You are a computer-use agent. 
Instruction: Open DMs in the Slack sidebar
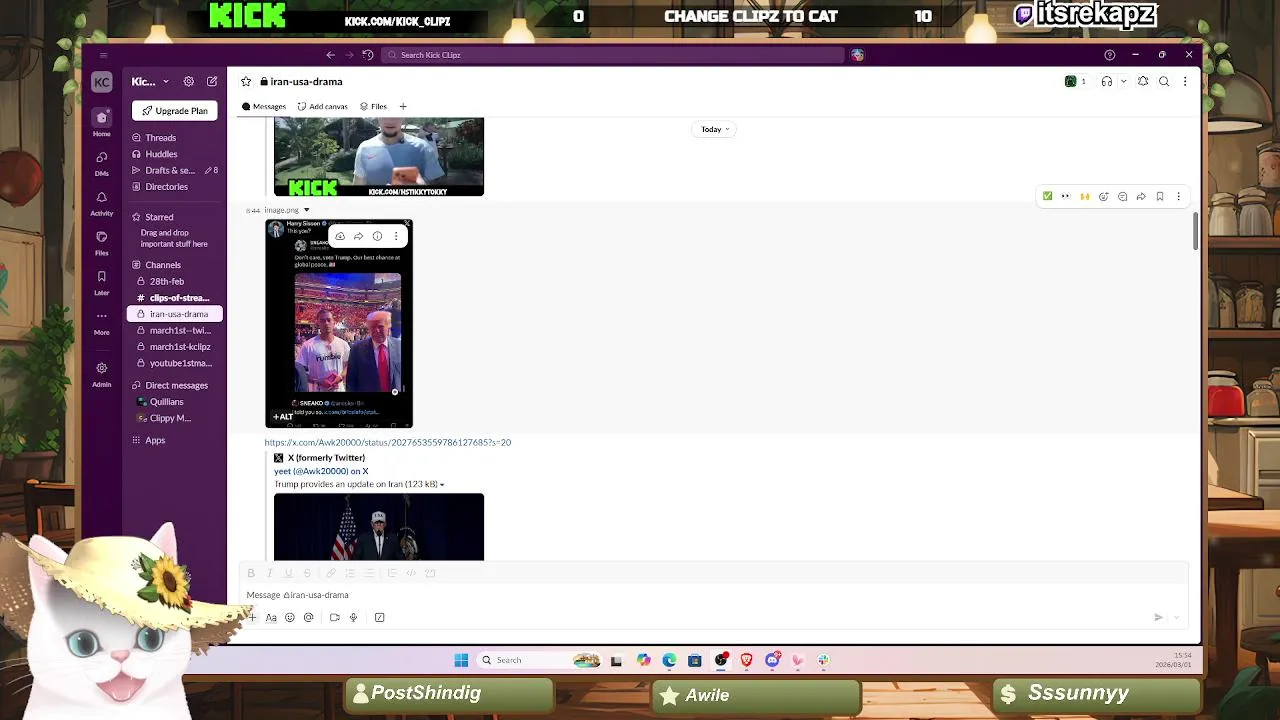click(x=101, y=162)
